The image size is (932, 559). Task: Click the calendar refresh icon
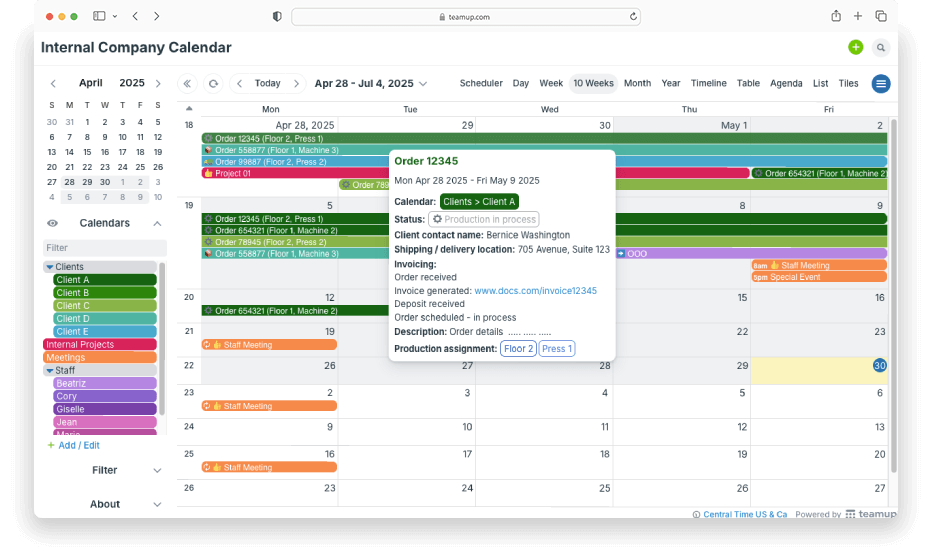[213, 84]
